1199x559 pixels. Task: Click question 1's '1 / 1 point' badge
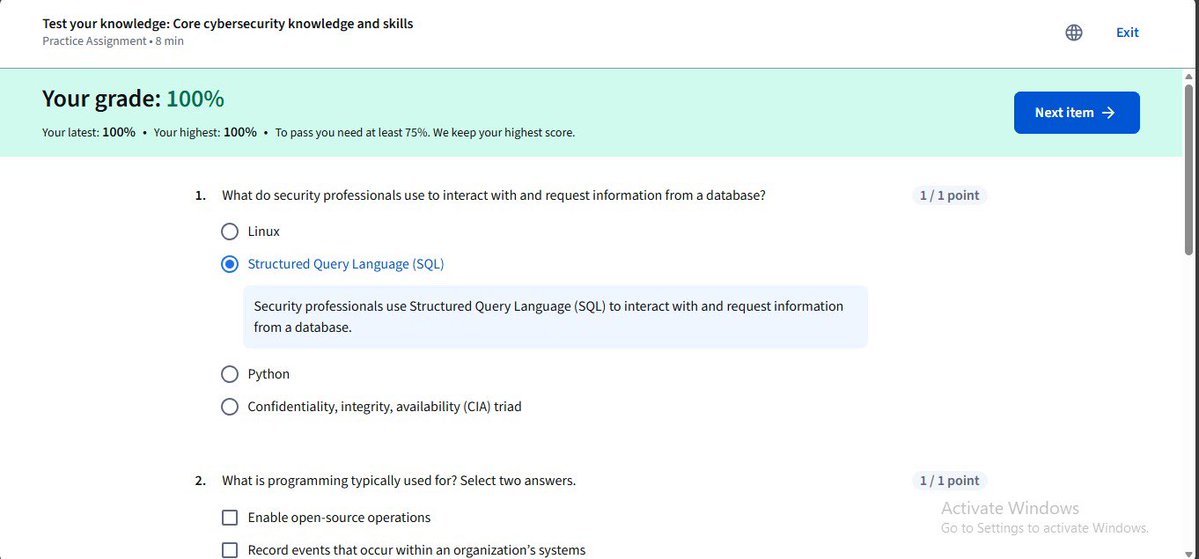click(949, 195)
